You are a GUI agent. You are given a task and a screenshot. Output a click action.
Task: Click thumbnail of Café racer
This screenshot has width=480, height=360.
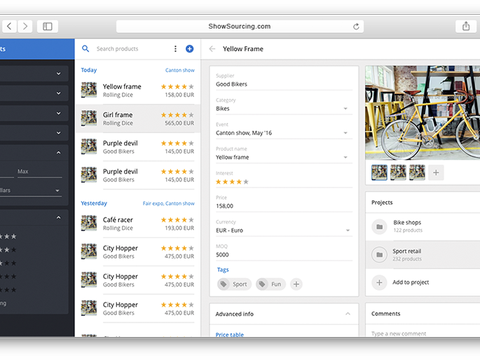click(89, 223)
